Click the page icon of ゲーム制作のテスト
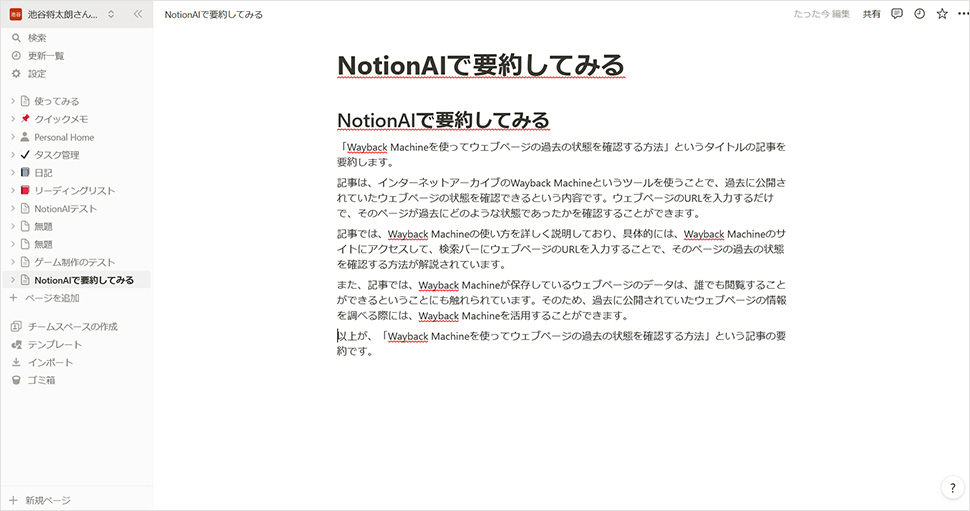This screenshot has height=511, width=970. pos(25,262)
